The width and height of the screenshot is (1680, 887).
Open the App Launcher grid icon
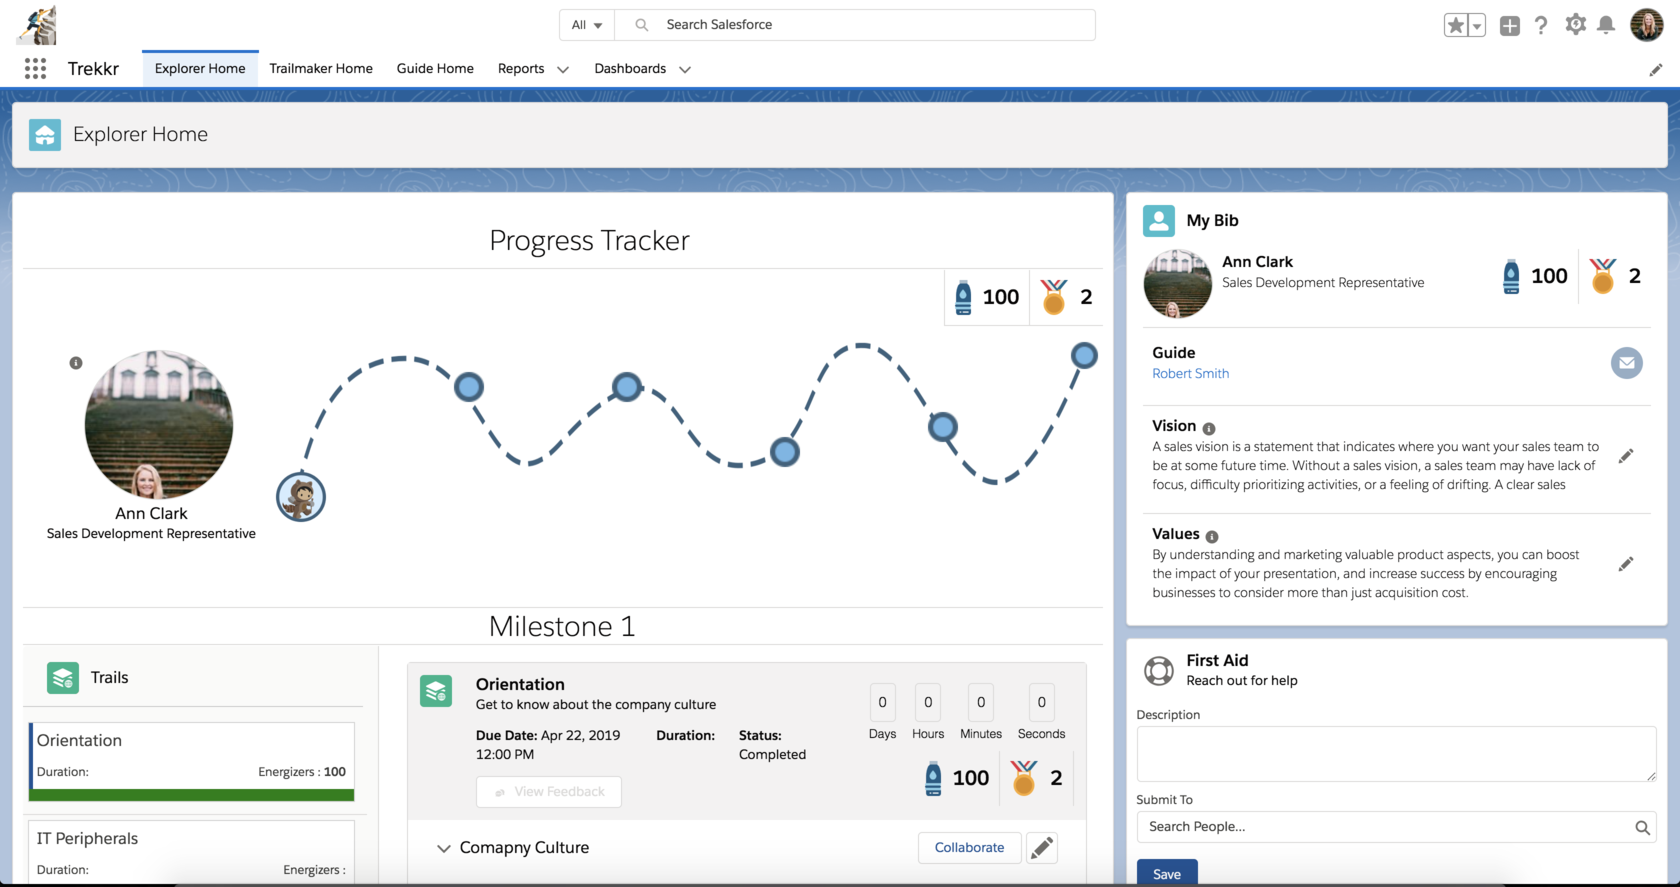[x=35, y=68]
